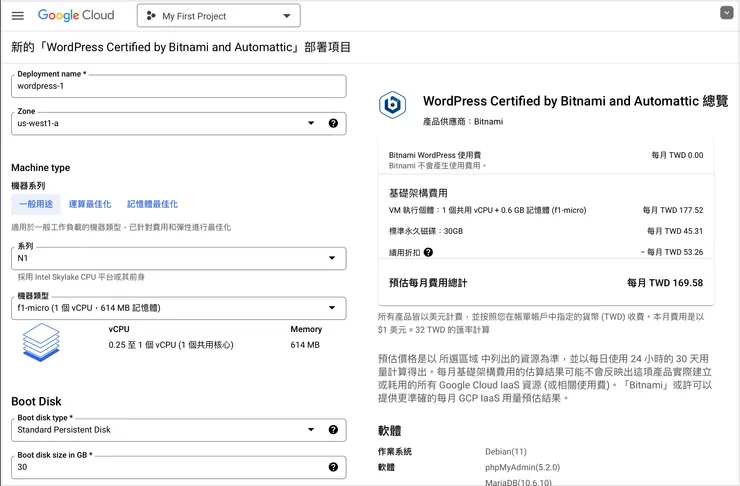
Task: Click the 每月 TWD 45.31 disk cost
Action: (675, 231)
